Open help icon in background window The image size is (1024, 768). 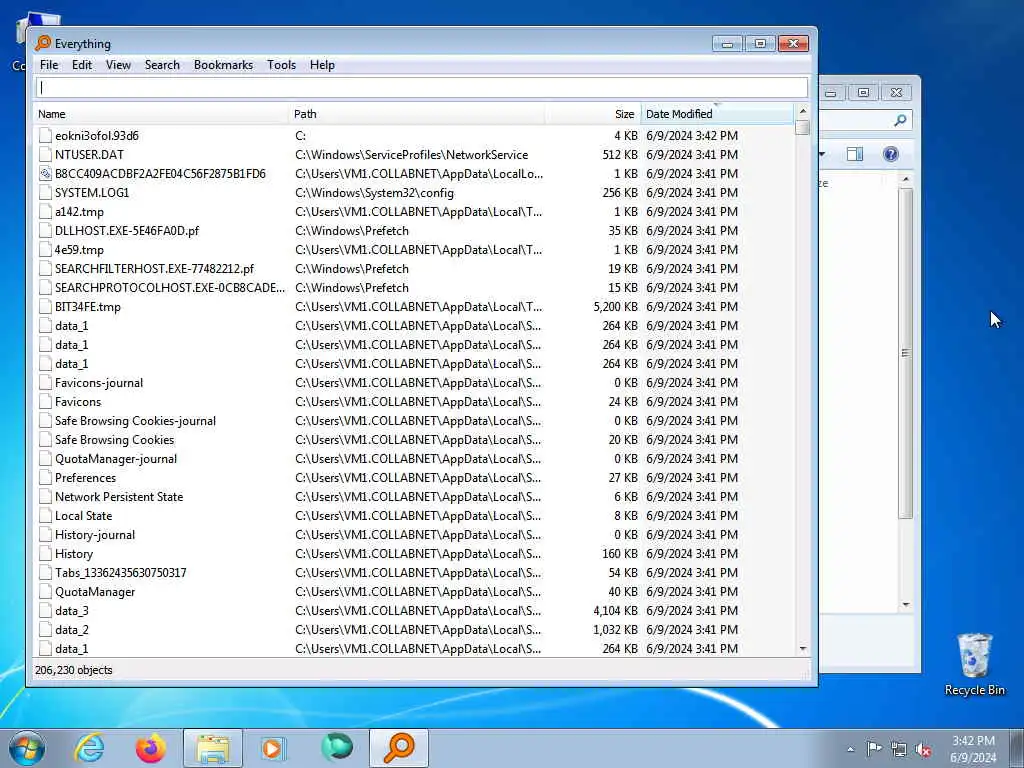[891, 154]
